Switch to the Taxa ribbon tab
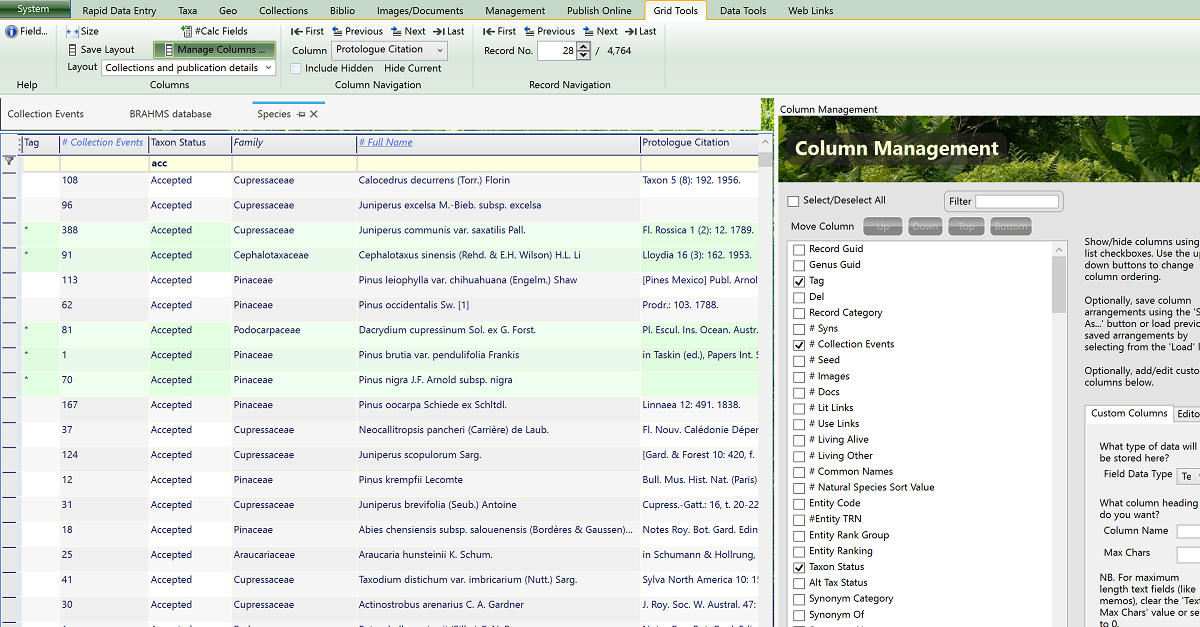The width and height of the screenshot is (1200, 627). (188, 10)
